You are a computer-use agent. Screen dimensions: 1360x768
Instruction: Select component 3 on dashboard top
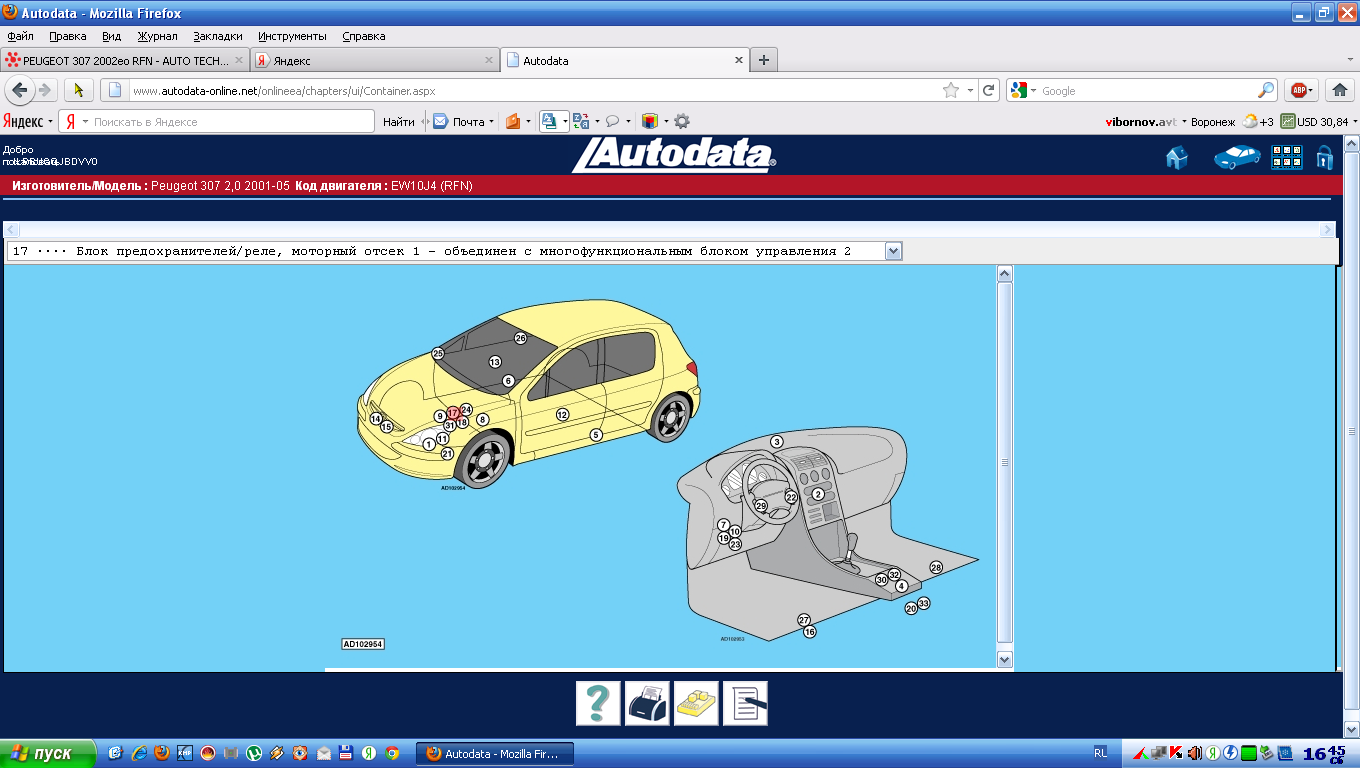(x=776, y=441)
